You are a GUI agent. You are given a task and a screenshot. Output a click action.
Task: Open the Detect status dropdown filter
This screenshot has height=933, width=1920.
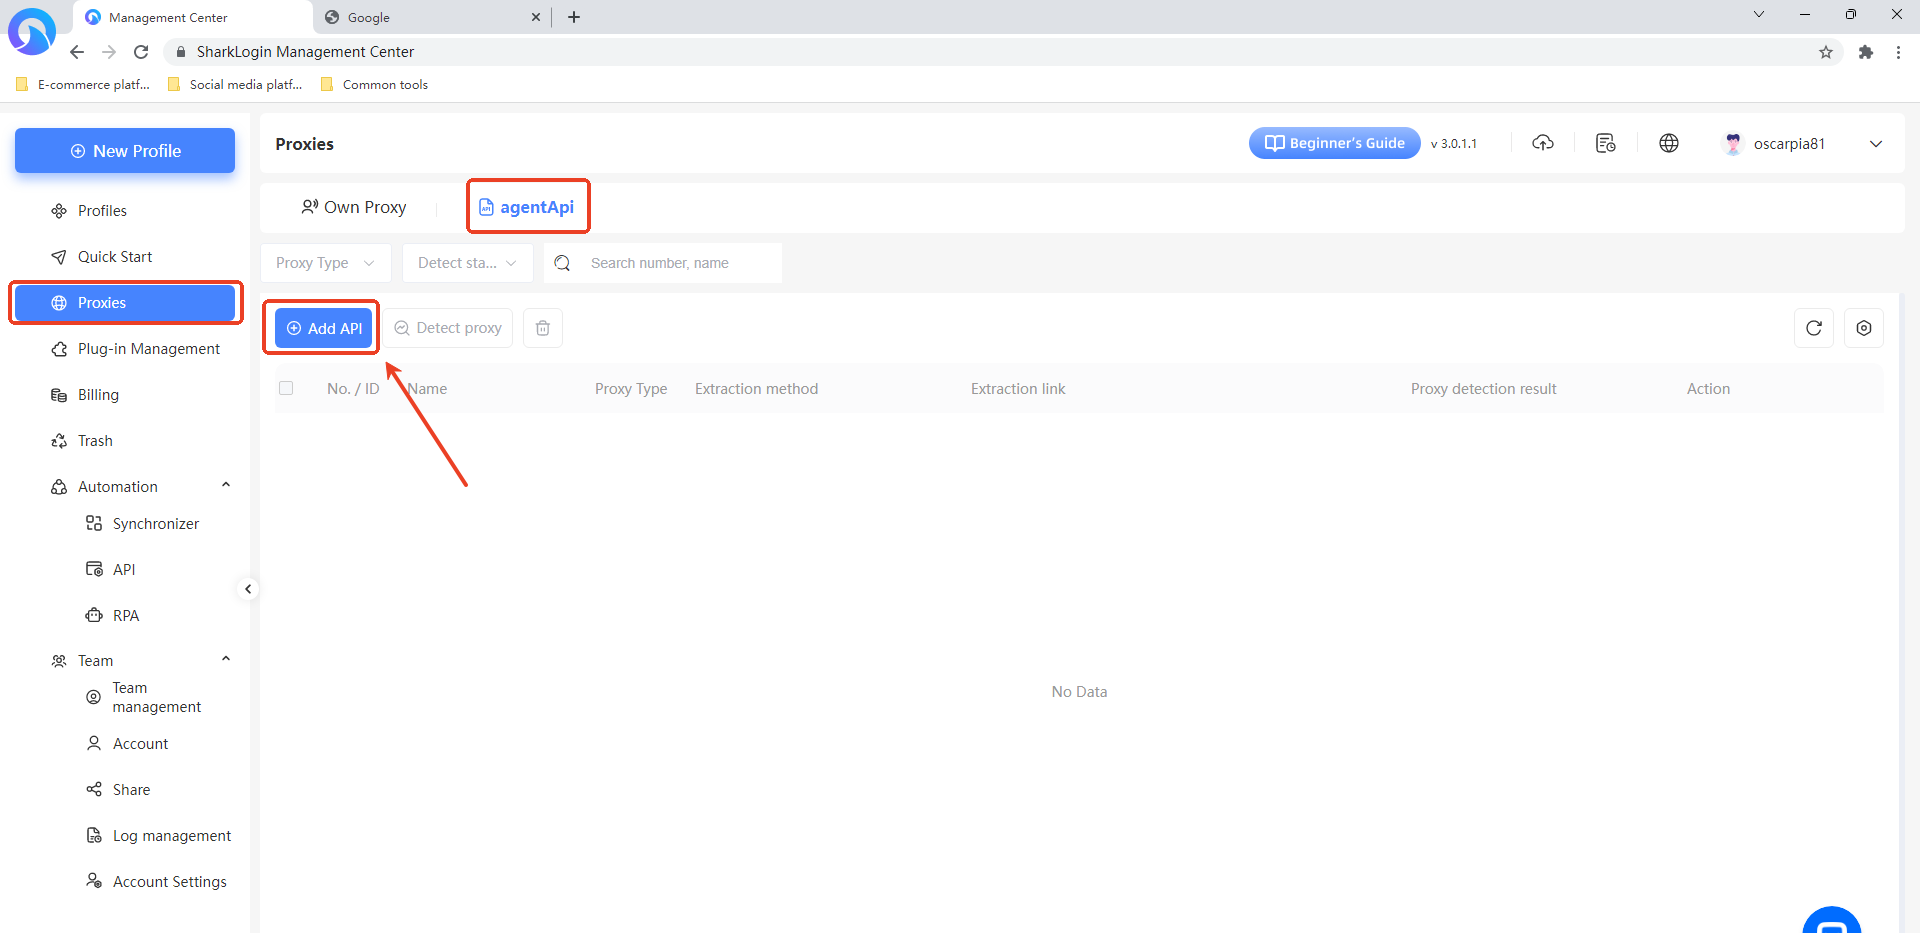coord(467,263)
